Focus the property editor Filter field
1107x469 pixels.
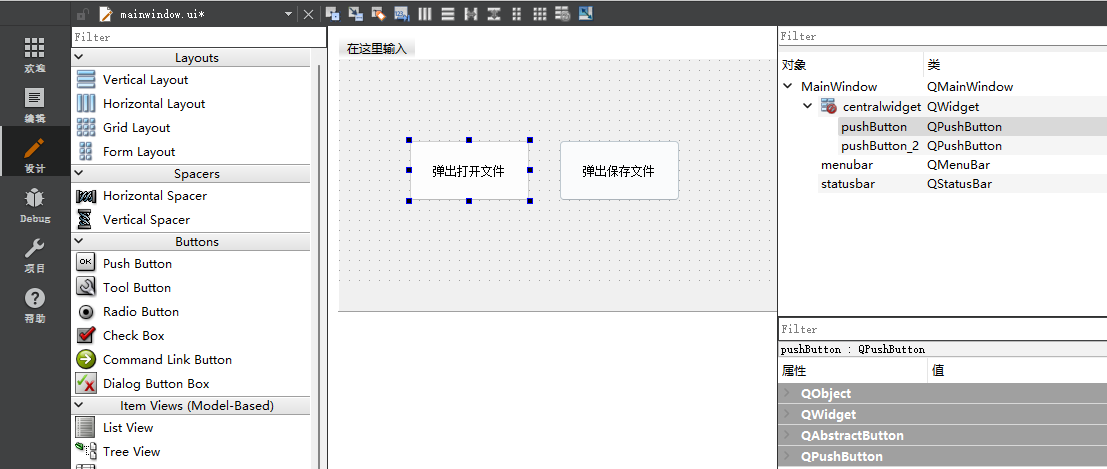pyautogui.click(x=943, y=329)
